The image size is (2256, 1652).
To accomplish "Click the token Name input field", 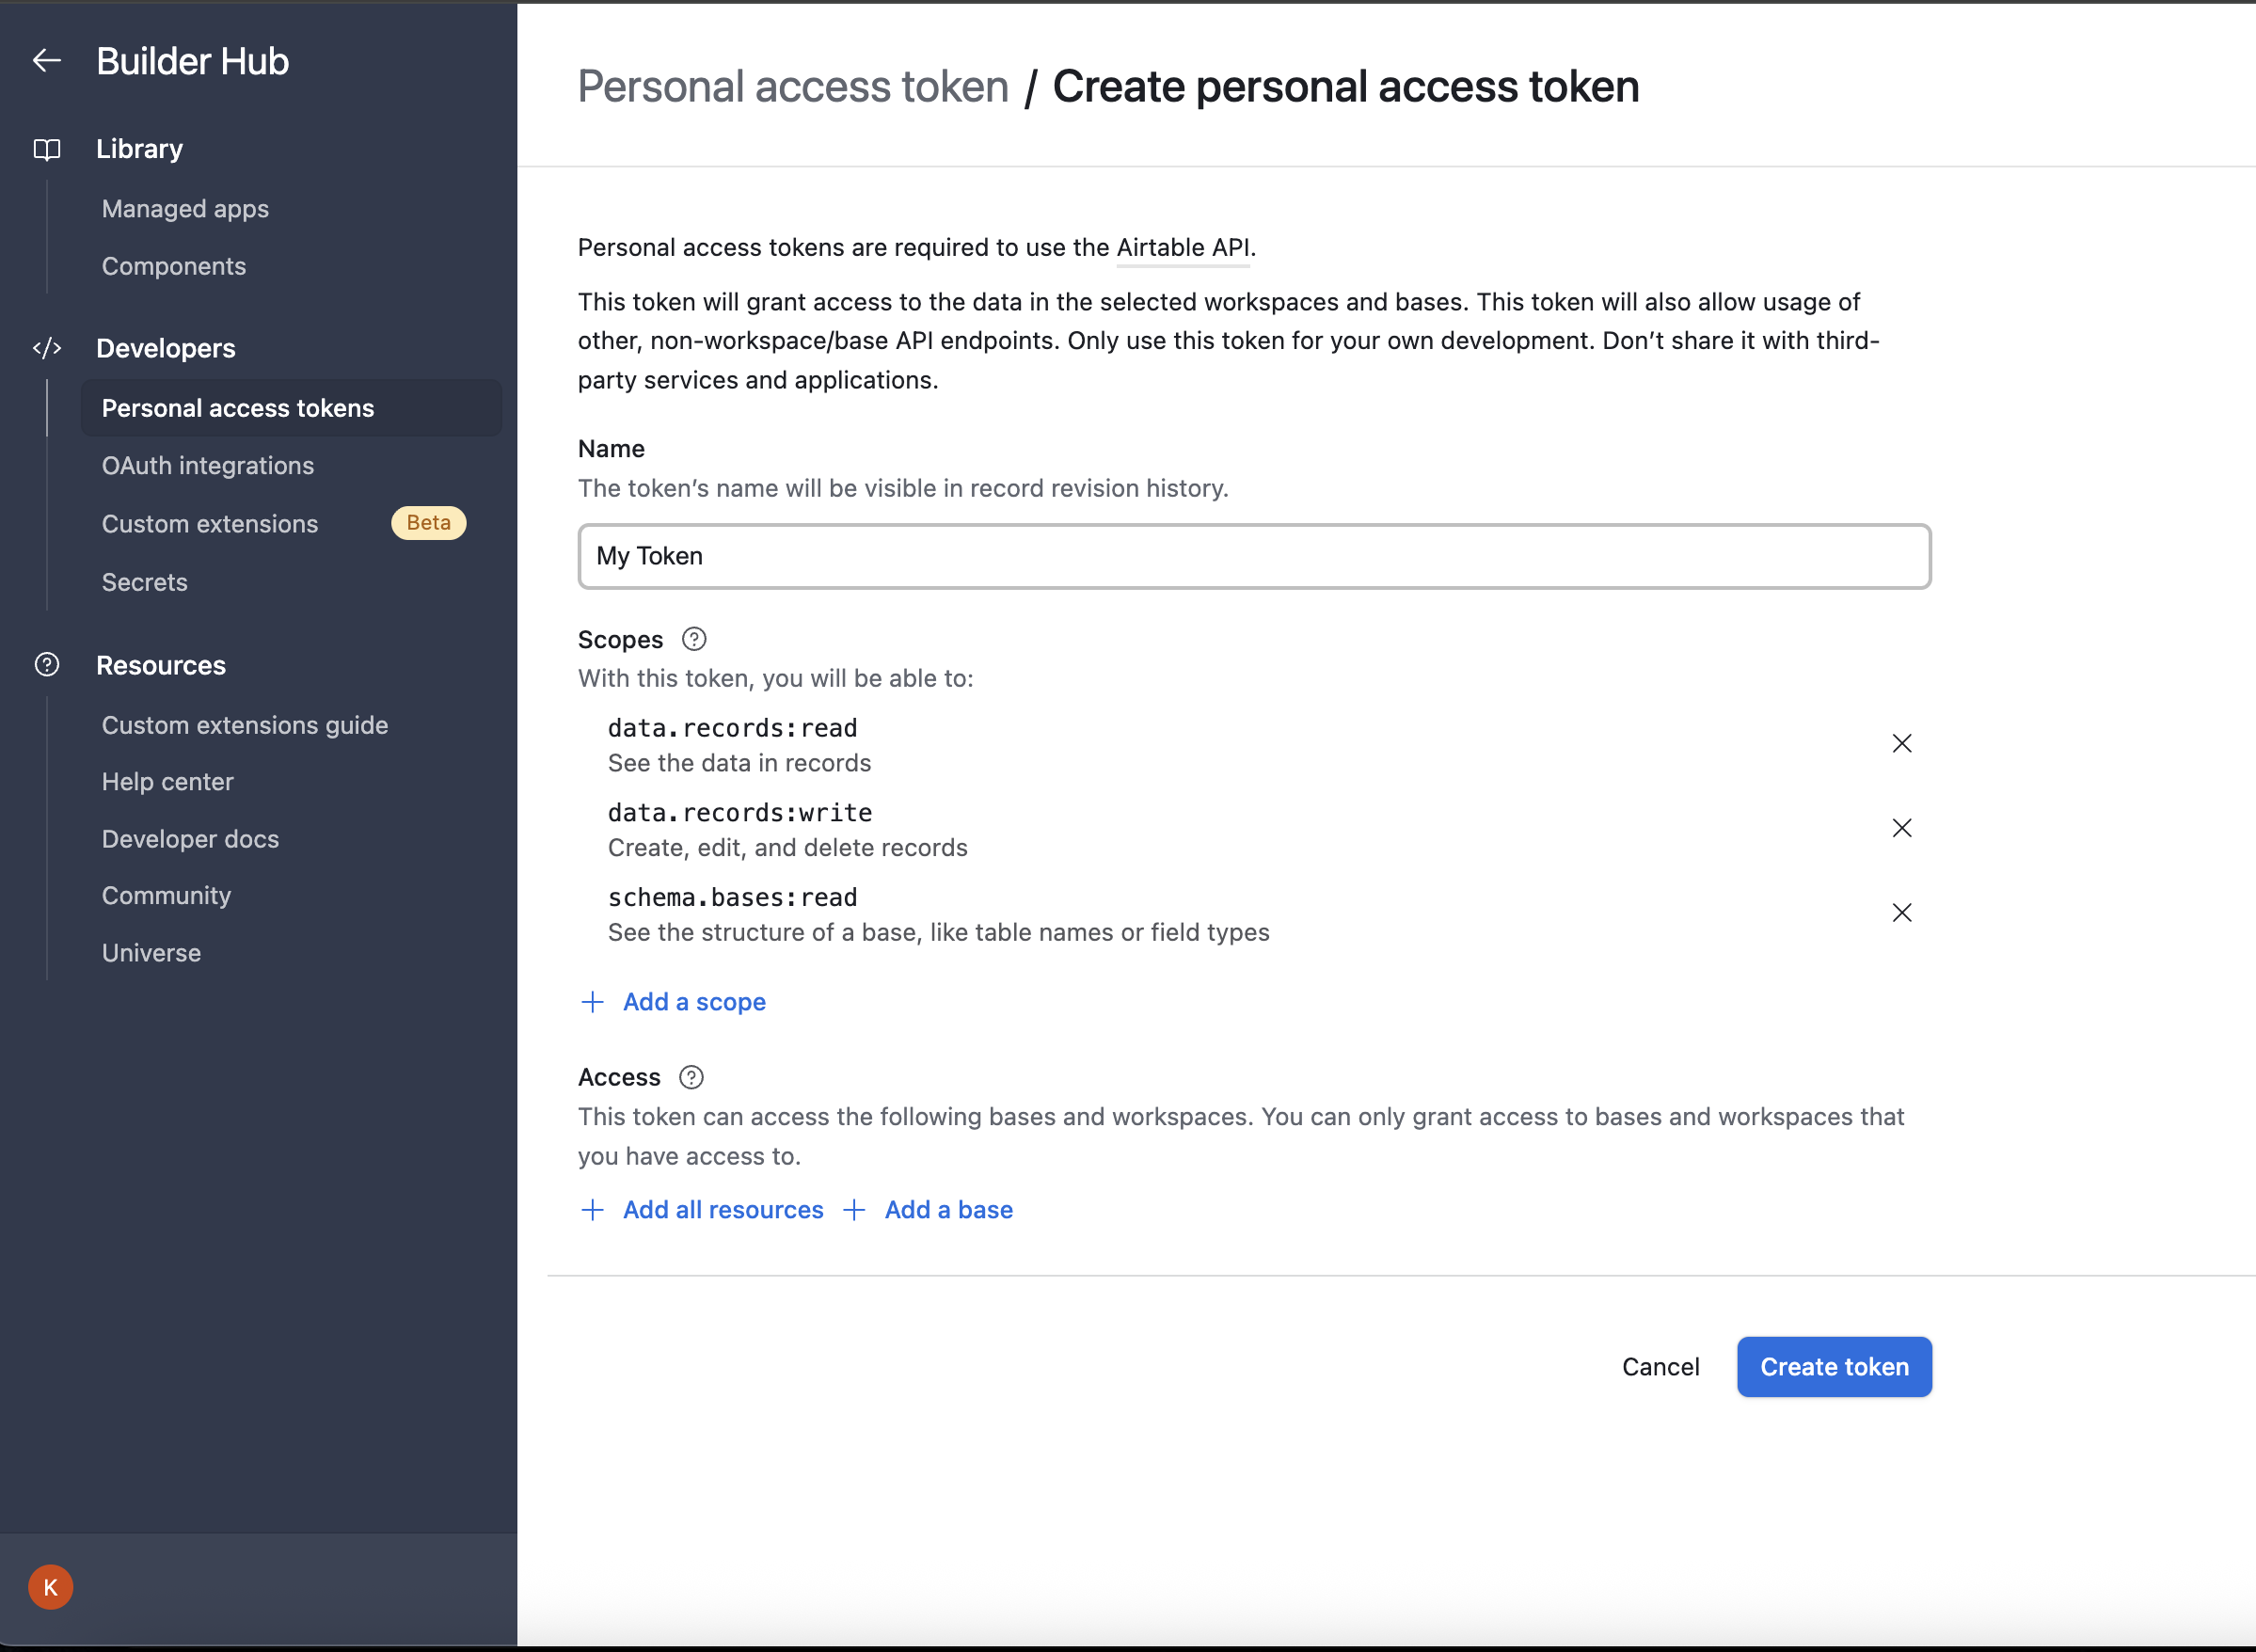I will (x=1254, y=557).
